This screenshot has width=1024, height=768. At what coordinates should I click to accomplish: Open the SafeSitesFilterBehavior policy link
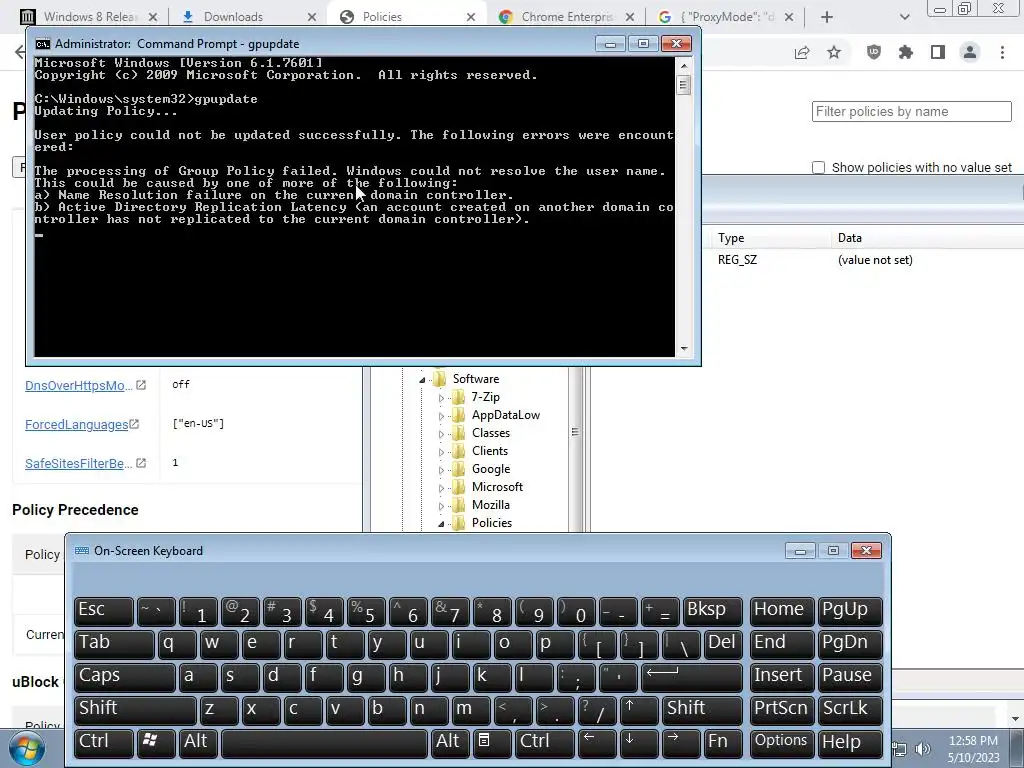pyautogui.click(x=78, y=464)
